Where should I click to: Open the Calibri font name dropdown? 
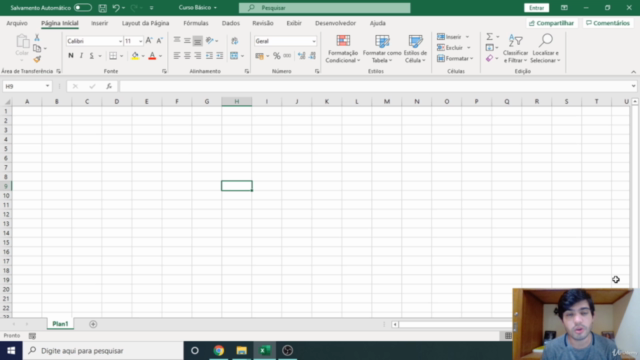(x=120, y=41)
